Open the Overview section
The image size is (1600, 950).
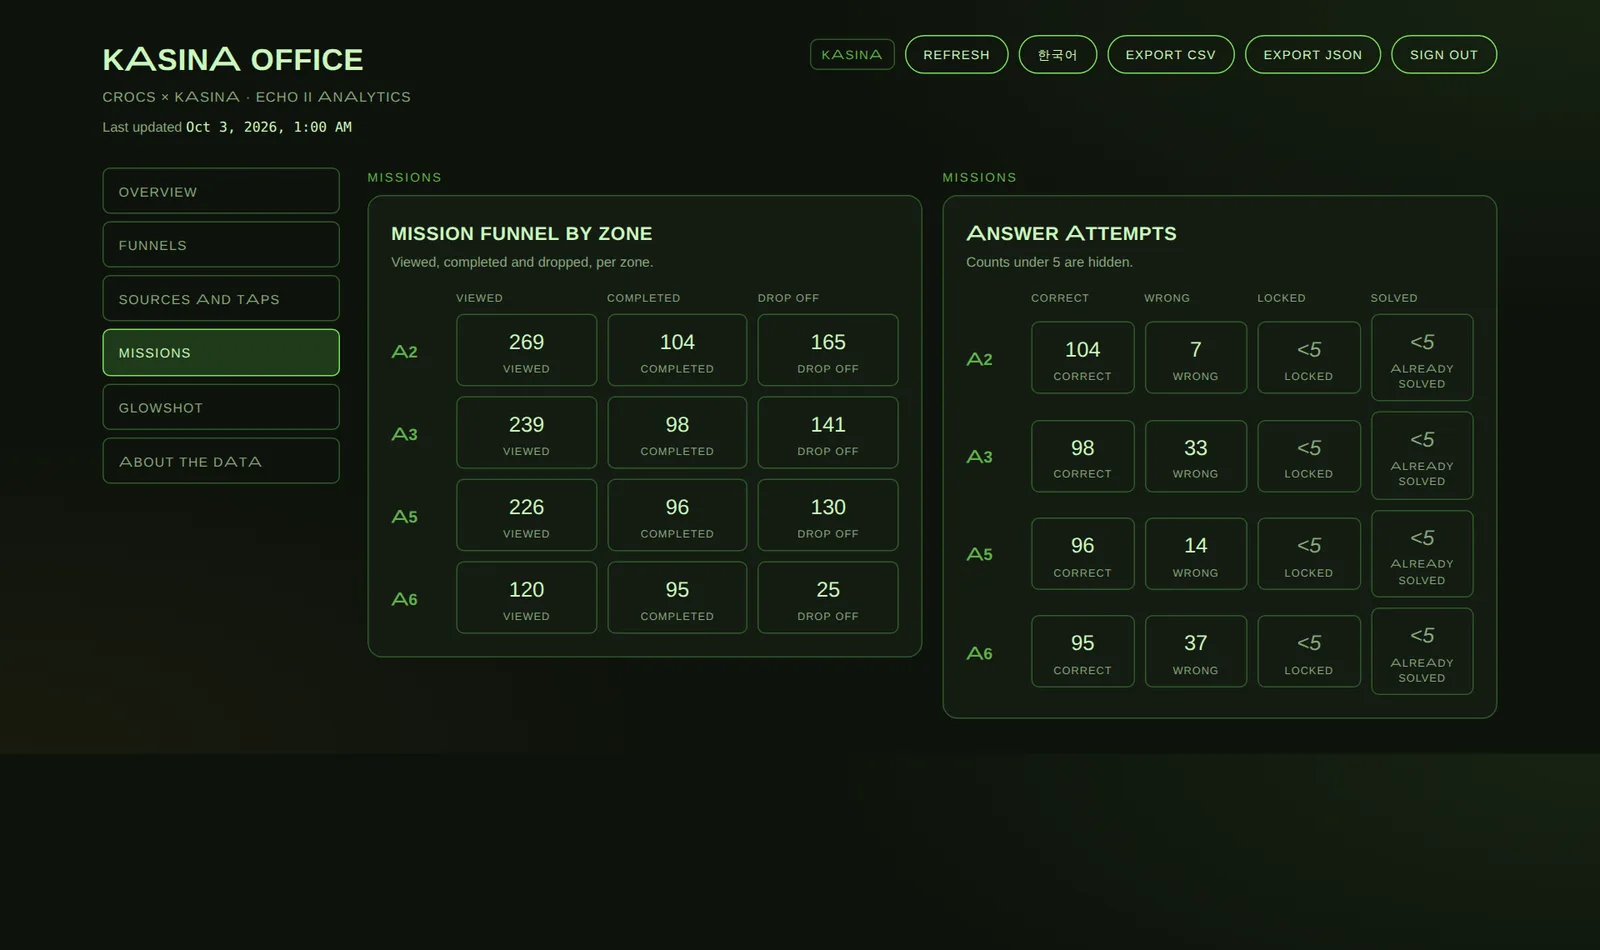pyautogui.click(x=221, y=191)
